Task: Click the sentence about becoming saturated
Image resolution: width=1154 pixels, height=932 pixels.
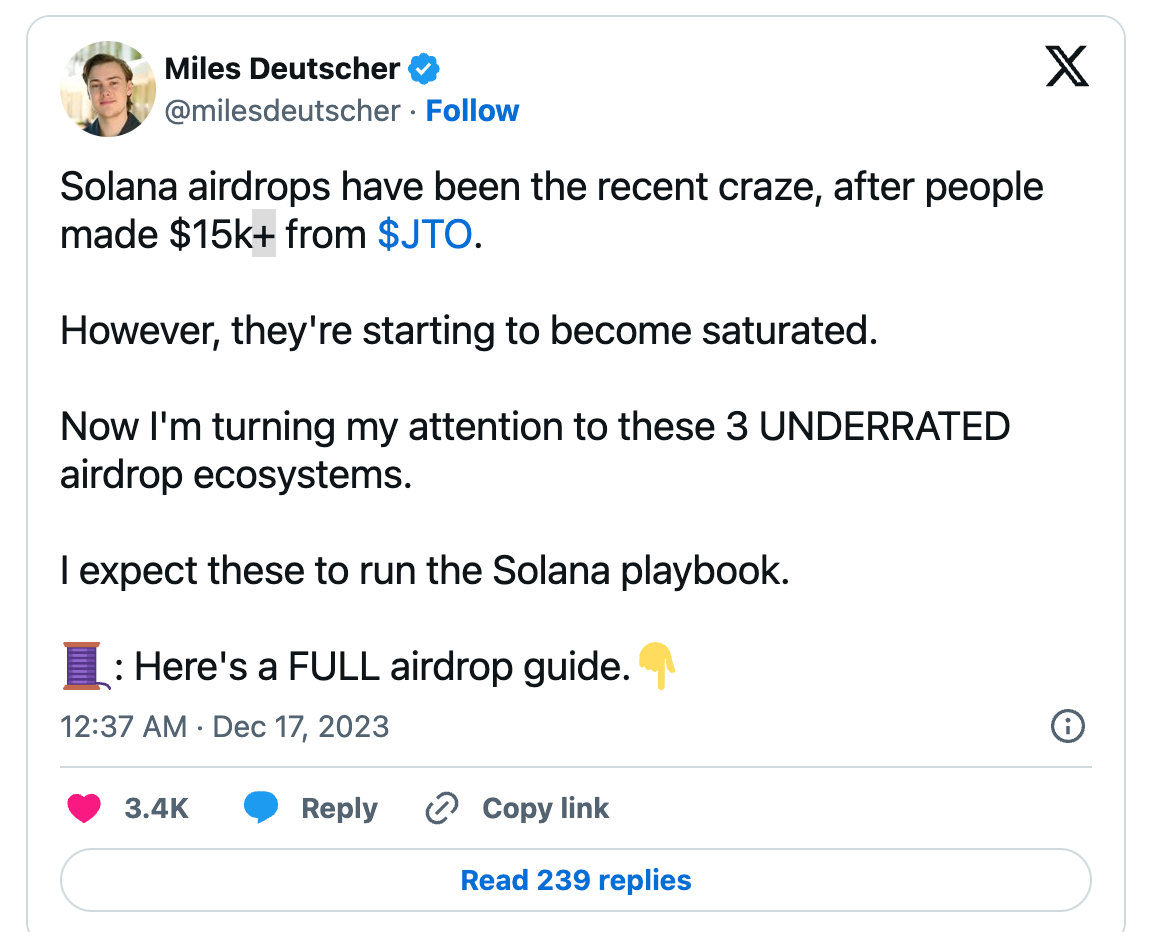Action: (x=468, y=331)
